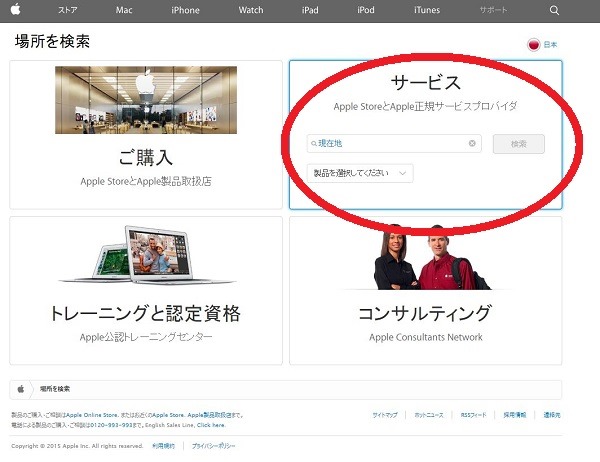Click the 検索 button in the service card
The height and width of the screenshot is (462, 600).
518,144
